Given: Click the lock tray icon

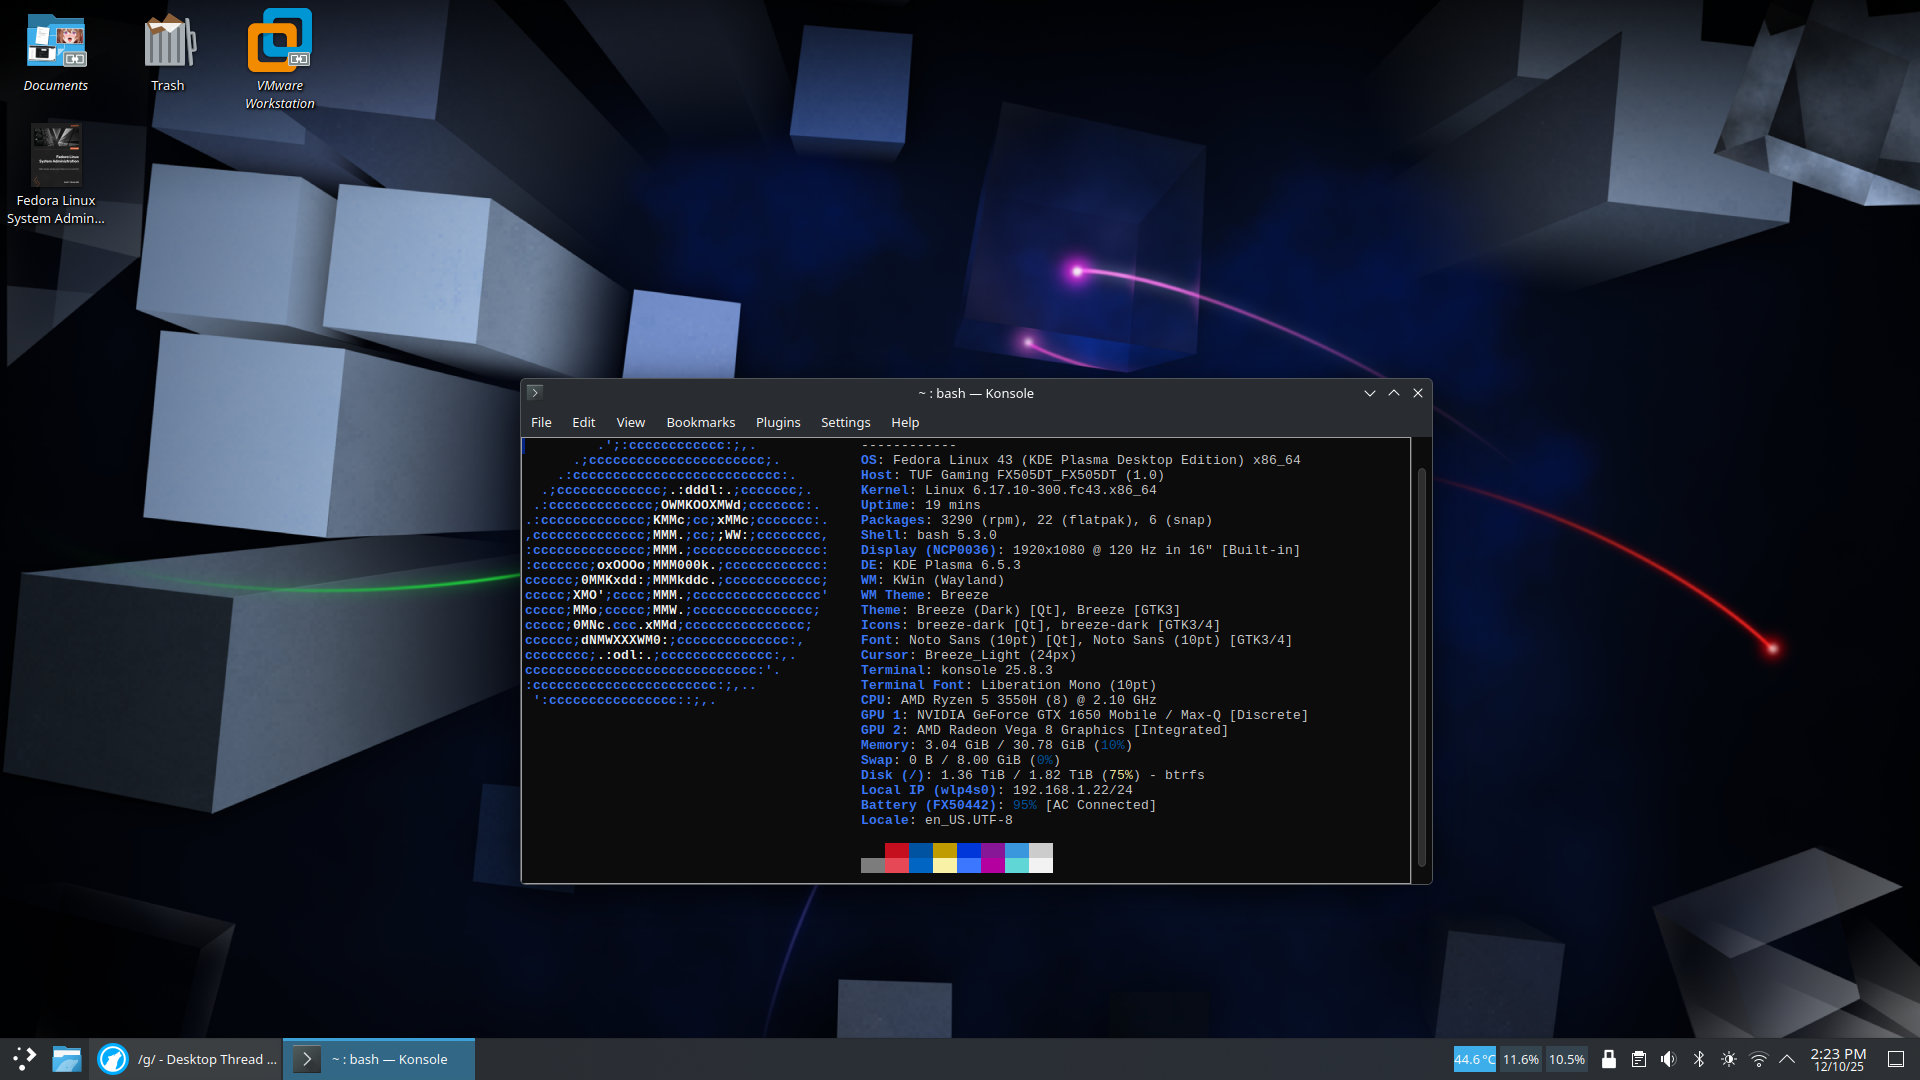Looking at the screenshot, I should pyautogui.click(x=1608, y=1059).
